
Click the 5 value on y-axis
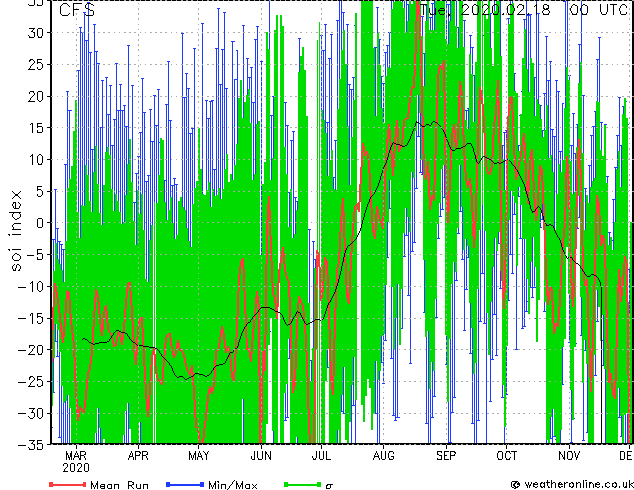pos(40,191)
